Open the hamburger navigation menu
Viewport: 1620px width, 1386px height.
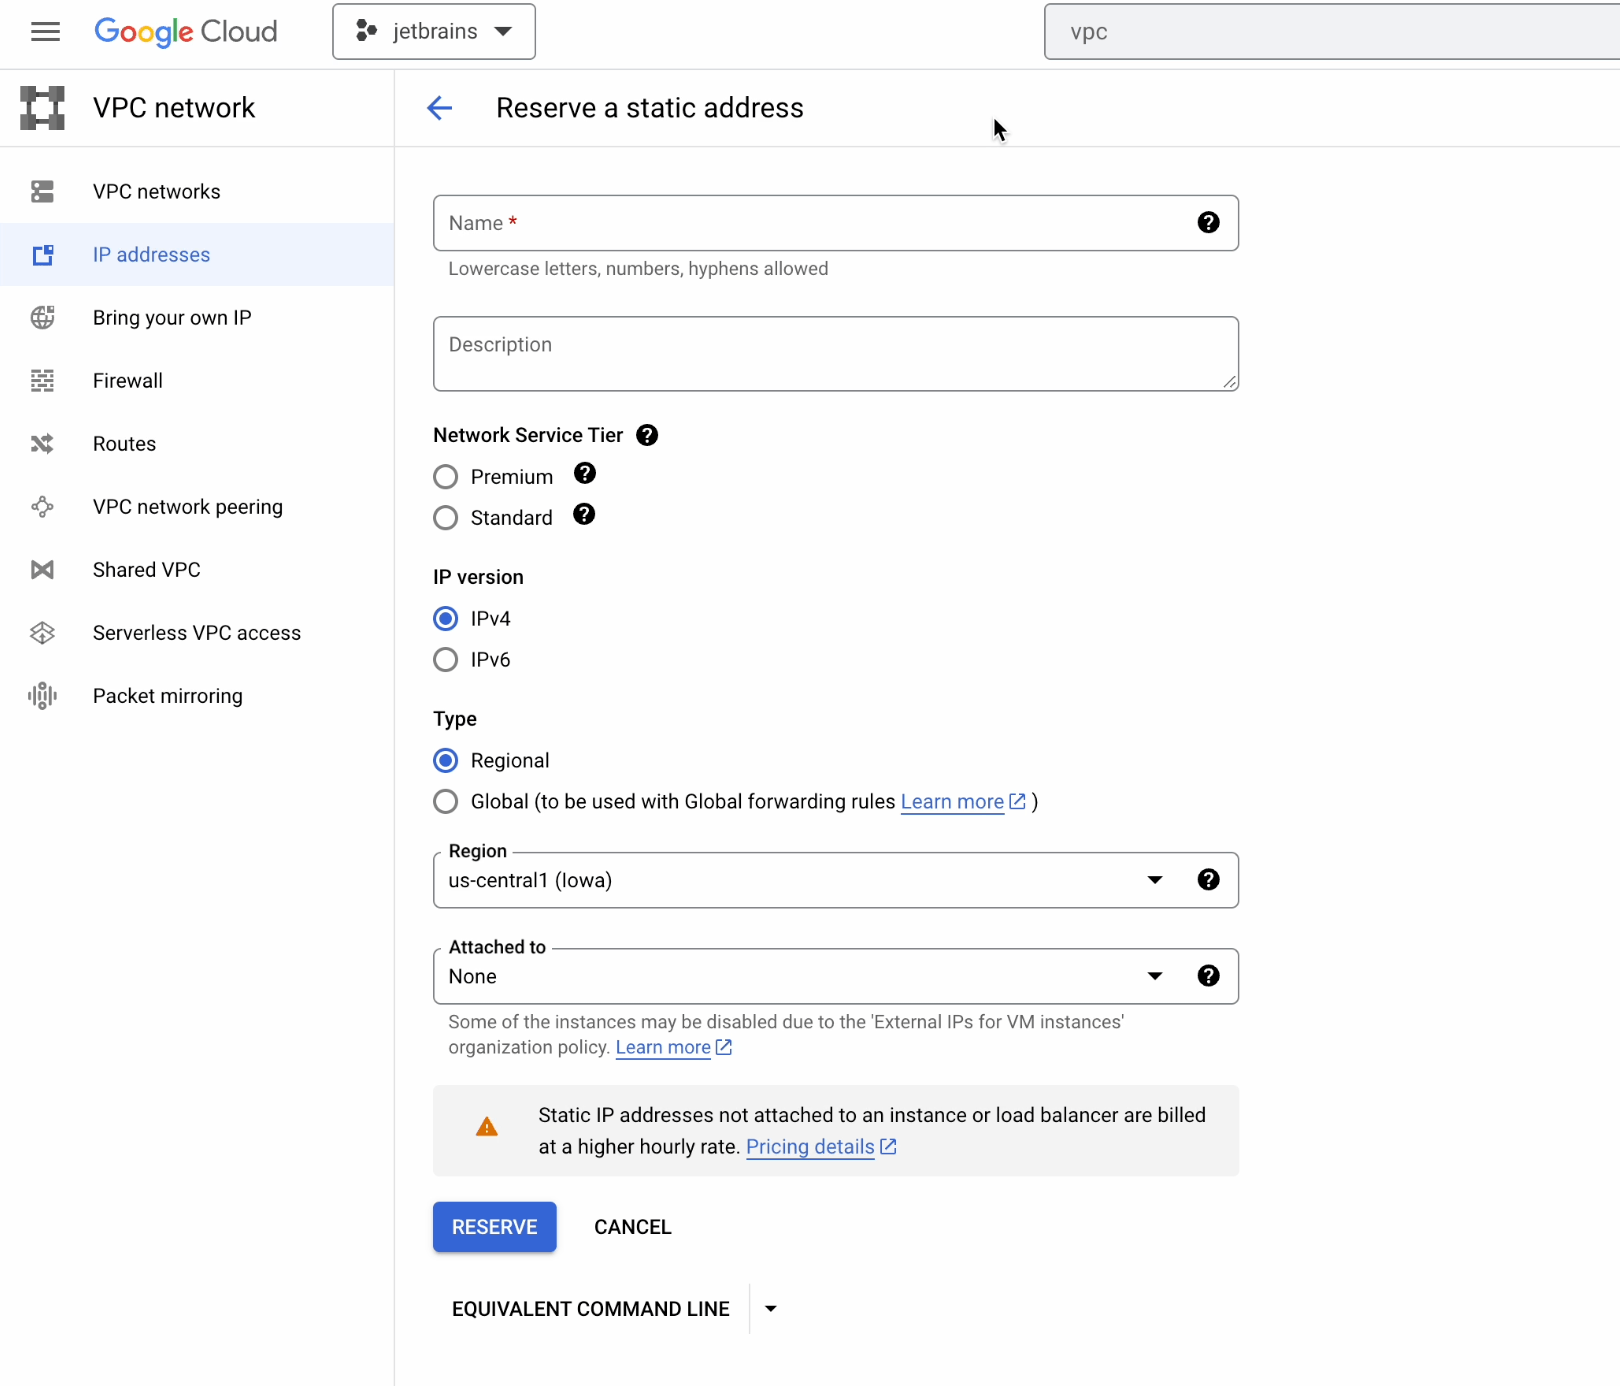pos(45,32)
